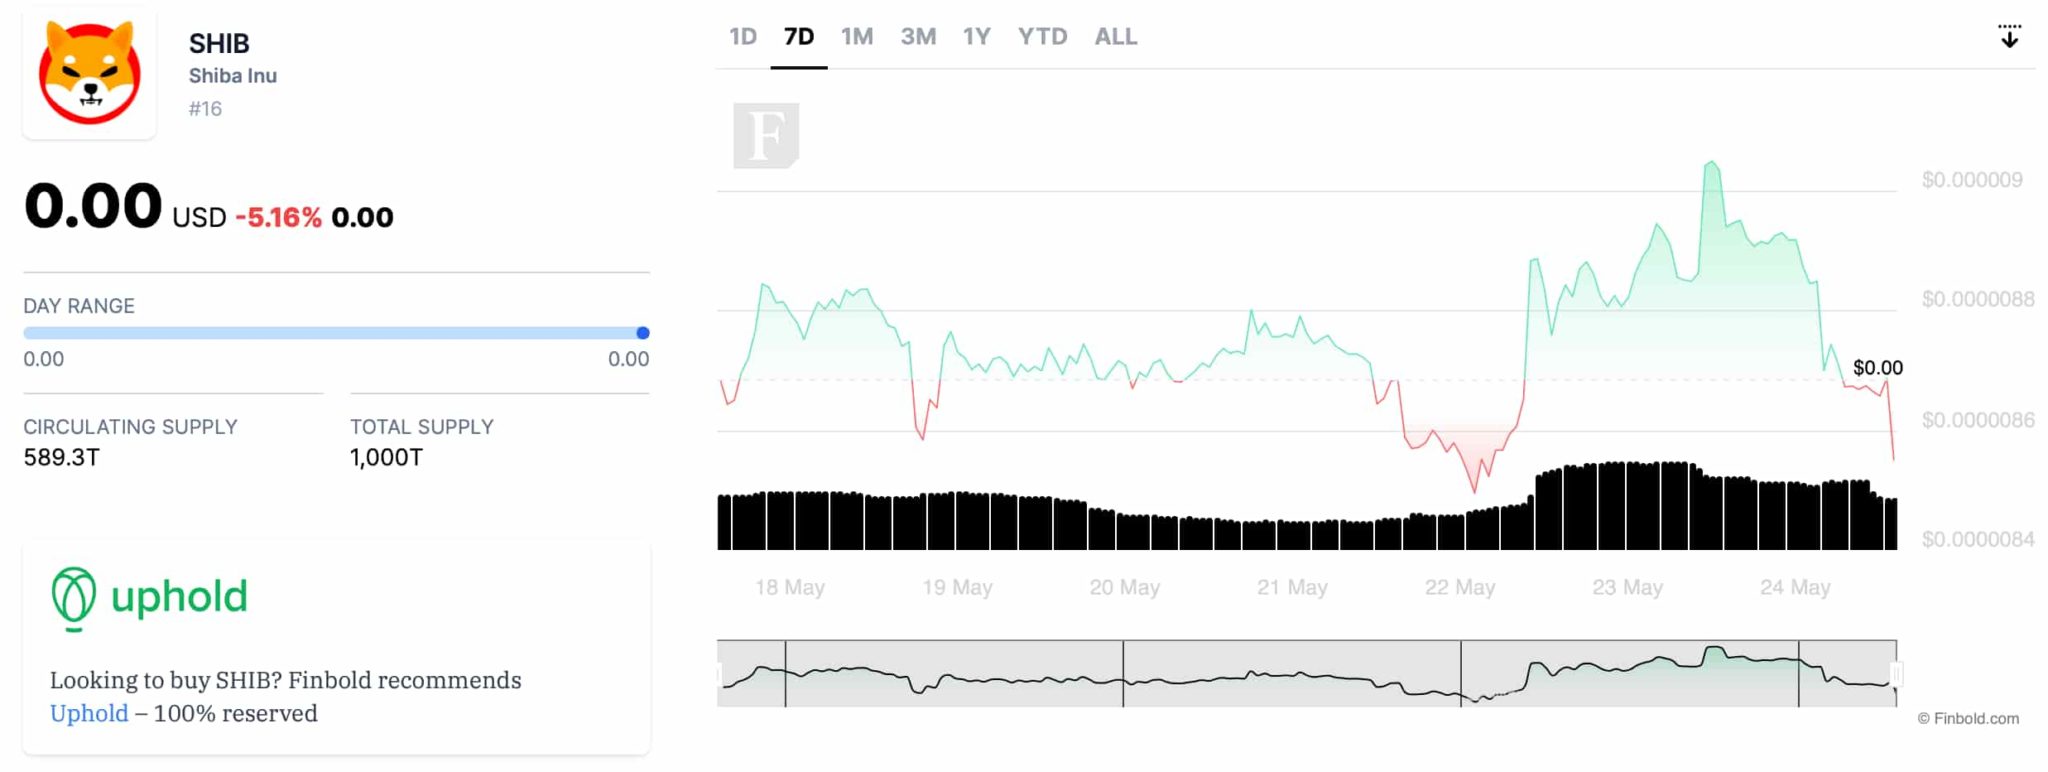Click the SHIB ticker heading

point(219,44)
